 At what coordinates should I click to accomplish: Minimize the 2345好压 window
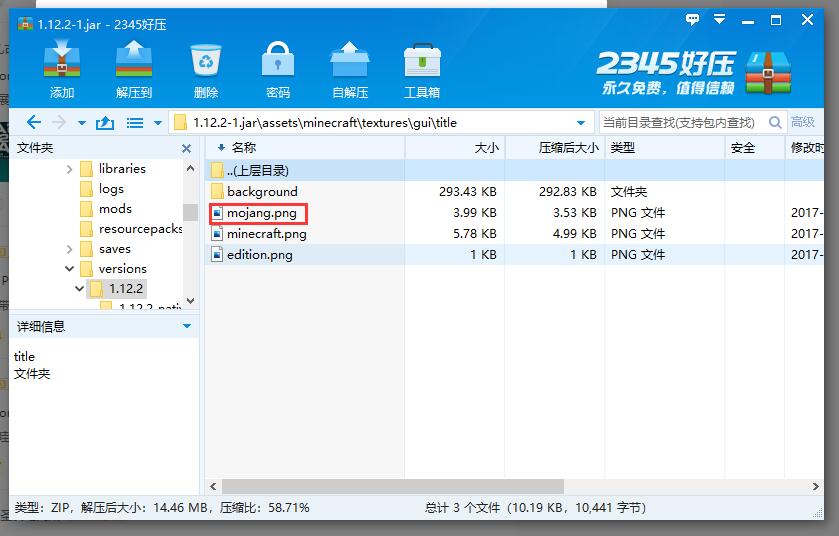click(x=748, y=21)
